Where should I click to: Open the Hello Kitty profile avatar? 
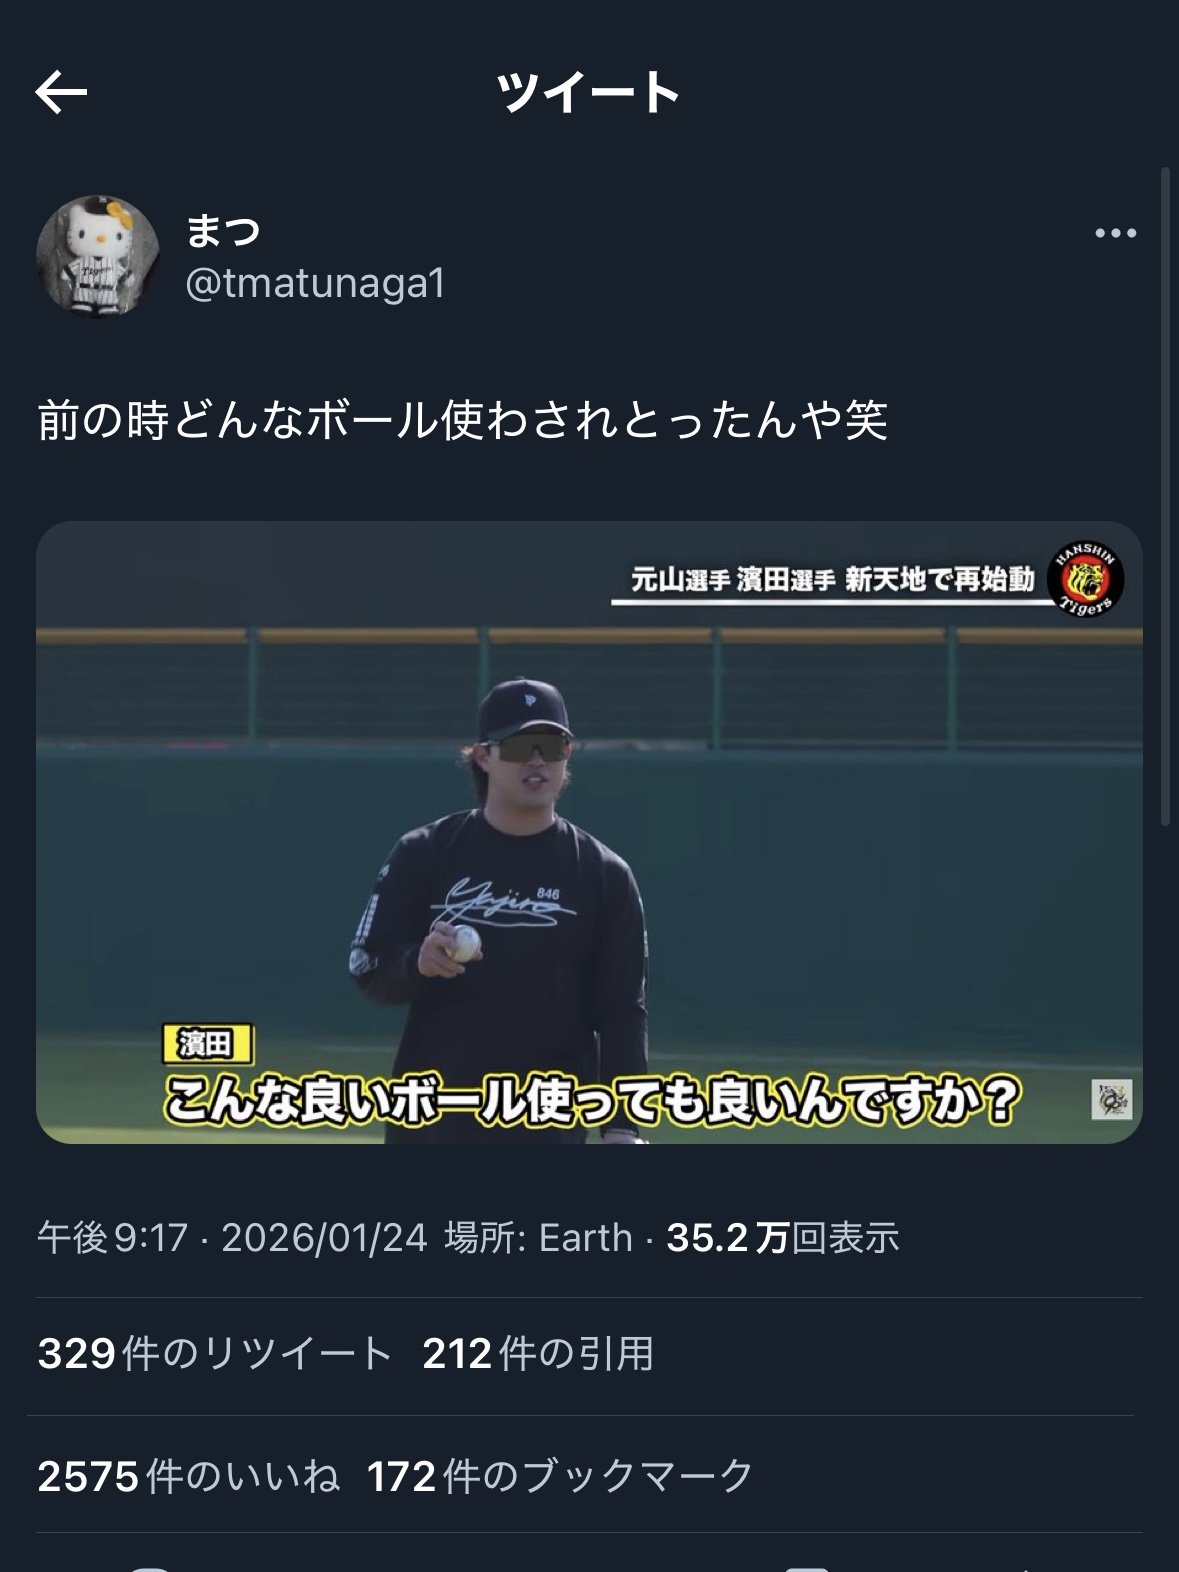pos(98,256)
